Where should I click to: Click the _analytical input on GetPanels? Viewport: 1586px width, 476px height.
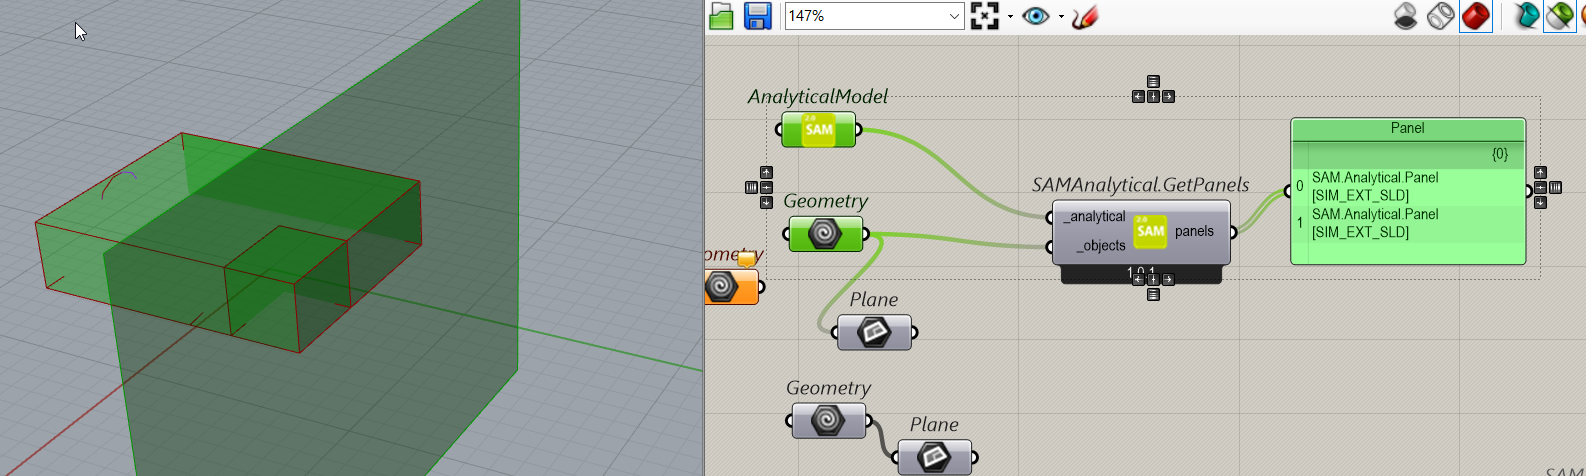[x=1095, y=217]
